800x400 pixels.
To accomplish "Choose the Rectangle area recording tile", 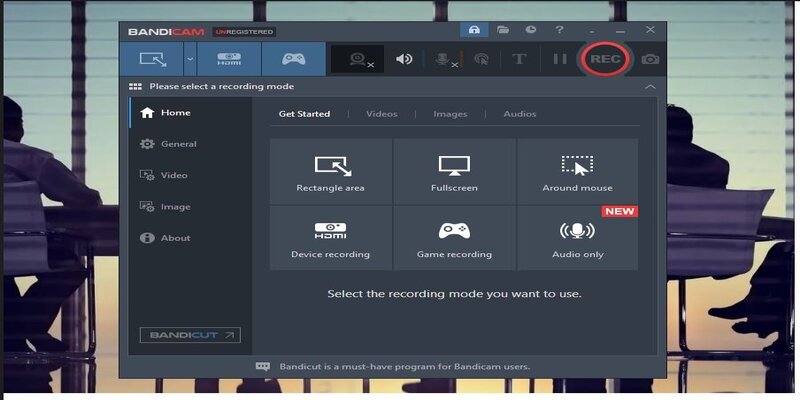I will tap(331, 171).
